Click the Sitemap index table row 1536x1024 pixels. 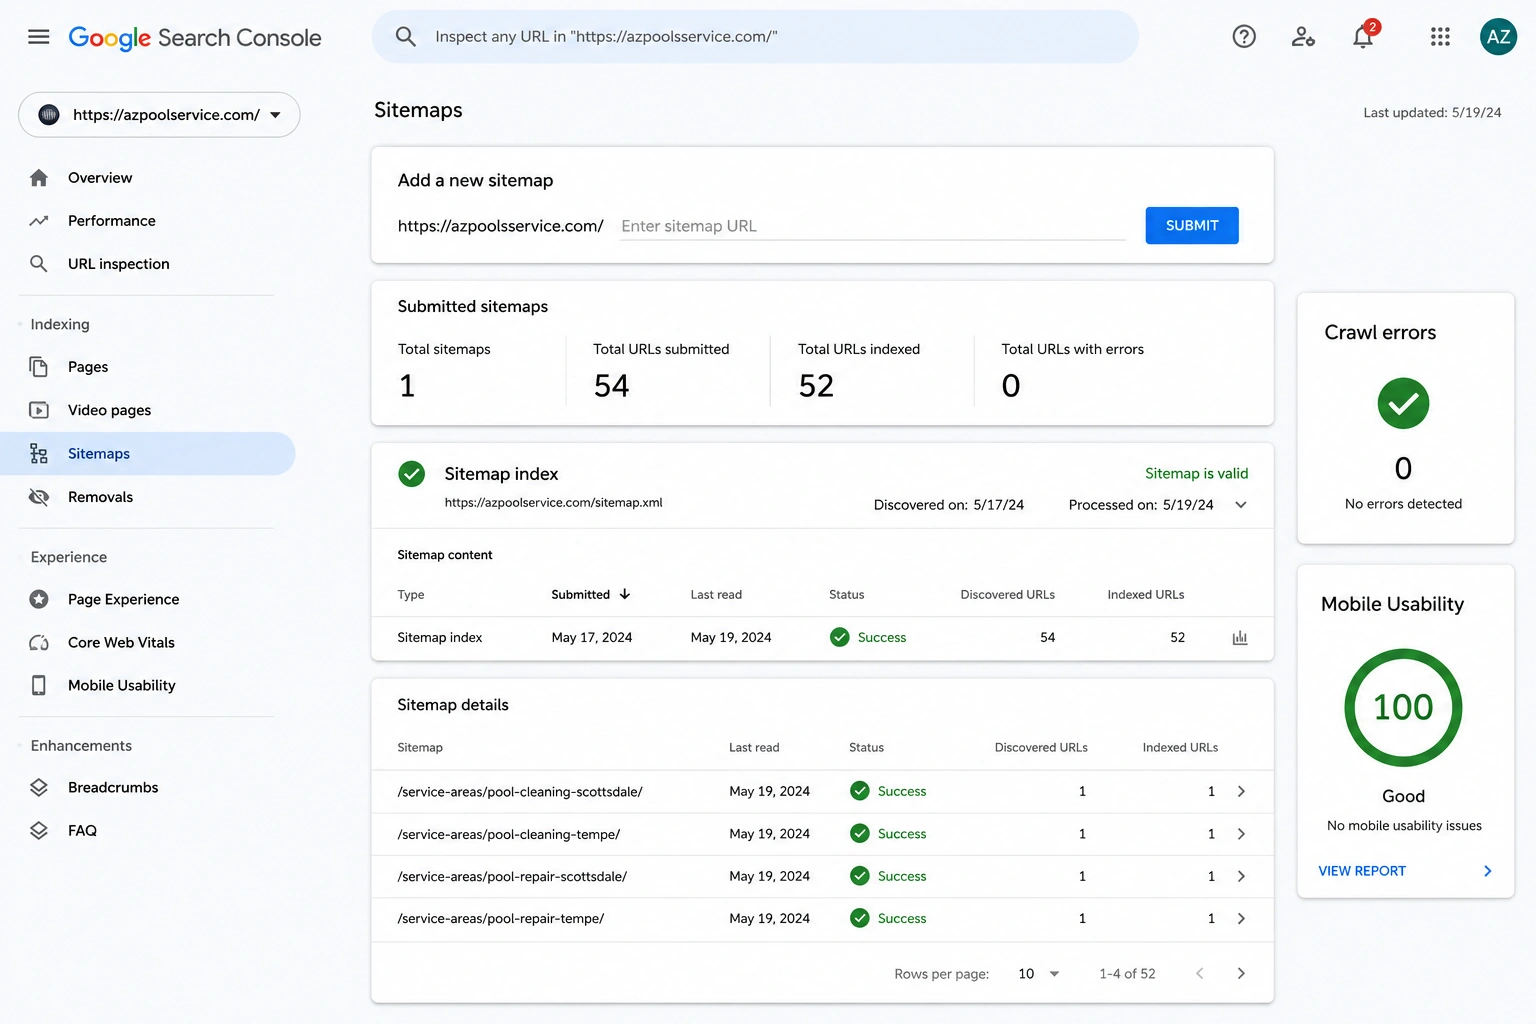point(822,638)
